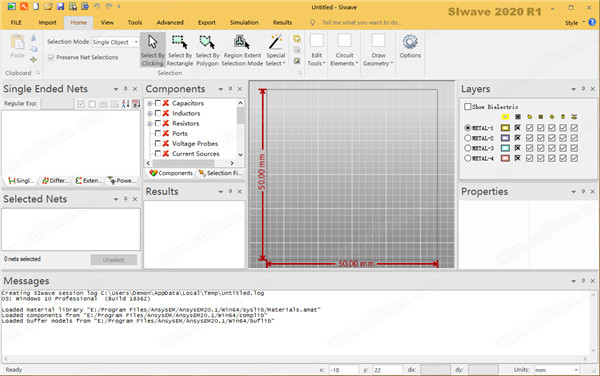This screenshot has height=376, width=600.
Task: Check the Voltage Probes checkbox
Action: click(158, 143)
